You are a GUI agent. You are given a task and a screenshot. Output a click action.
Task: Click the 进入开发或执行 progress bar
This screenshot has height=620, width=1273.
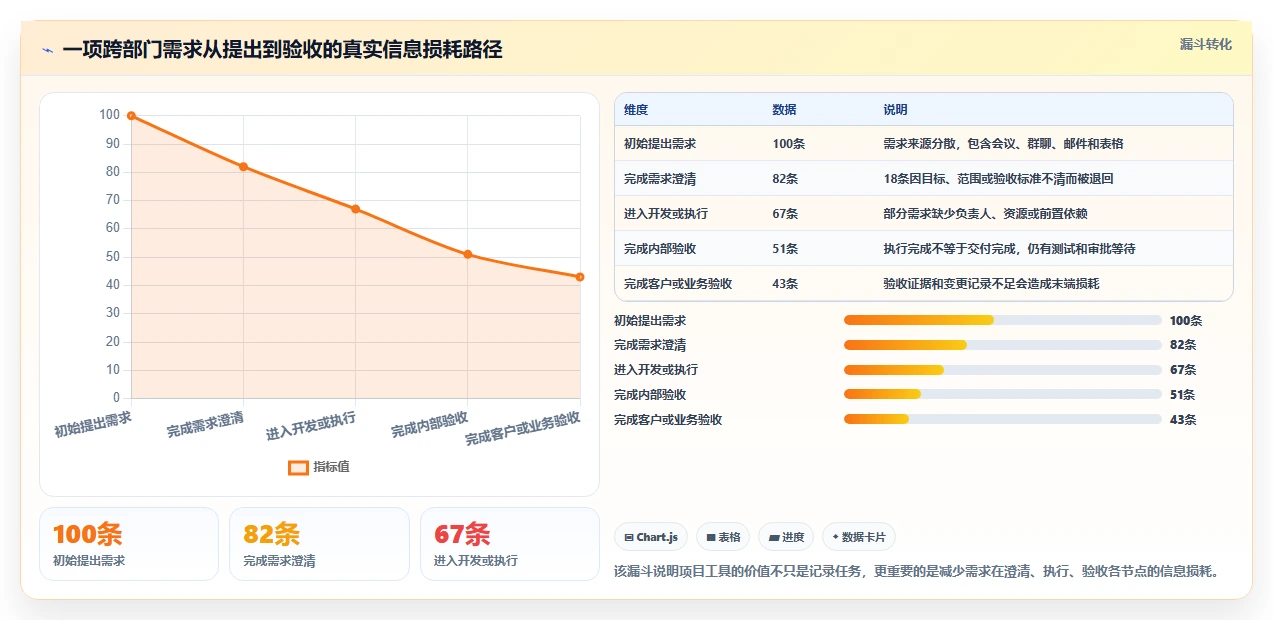tap(1003, 370)
